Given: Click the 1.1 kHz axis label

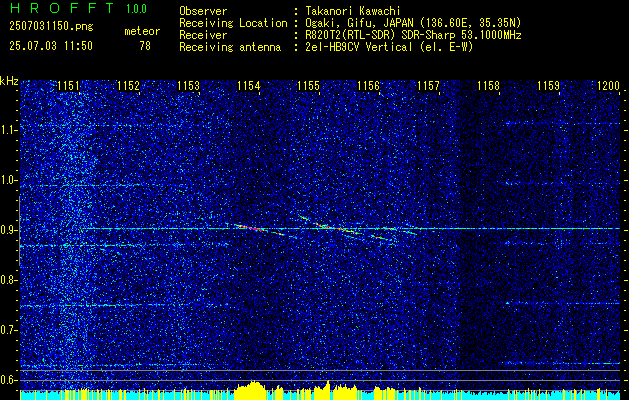Looking at the screenshot, I should pyautogui.click(x=9, y=130).
